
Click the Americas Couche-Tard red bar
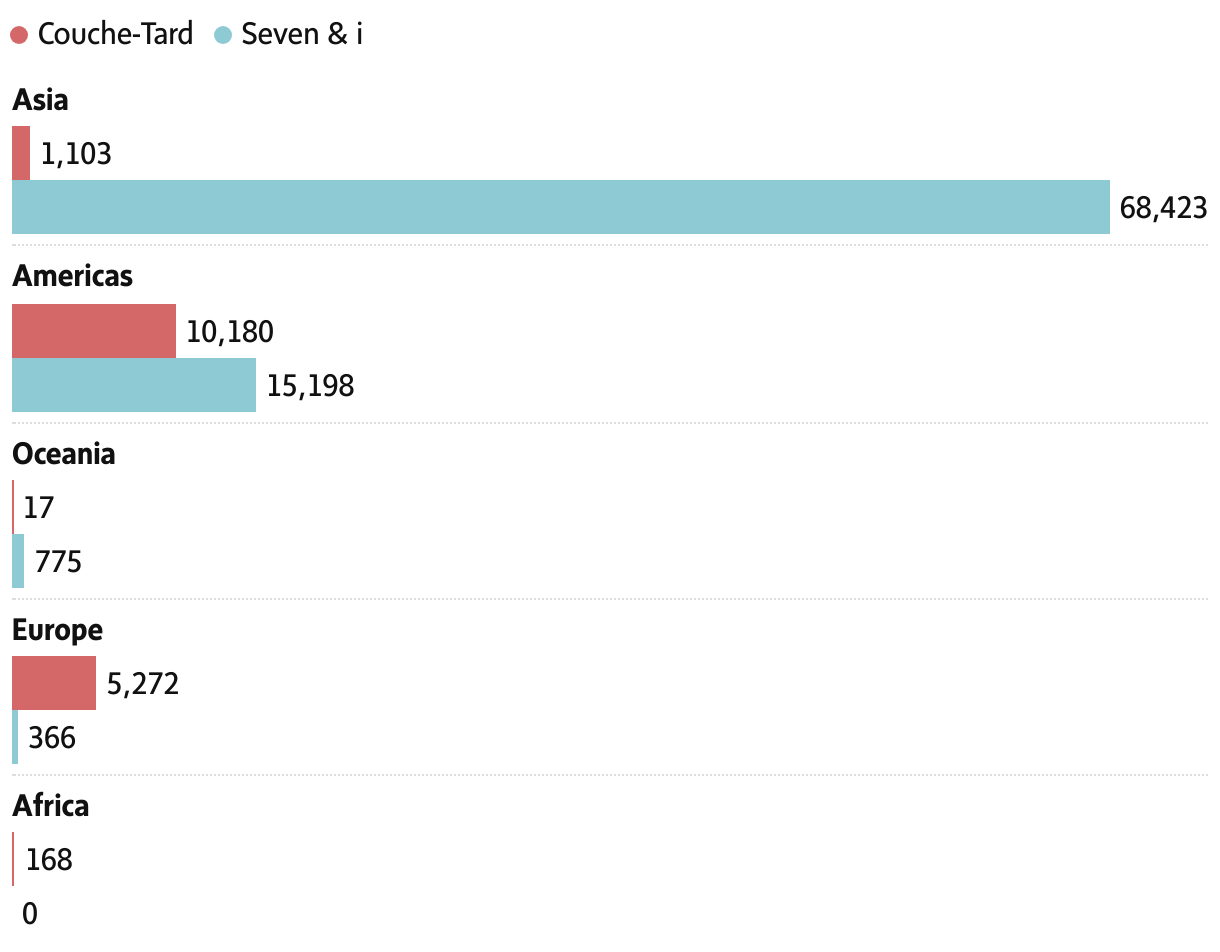coord(94,331)
